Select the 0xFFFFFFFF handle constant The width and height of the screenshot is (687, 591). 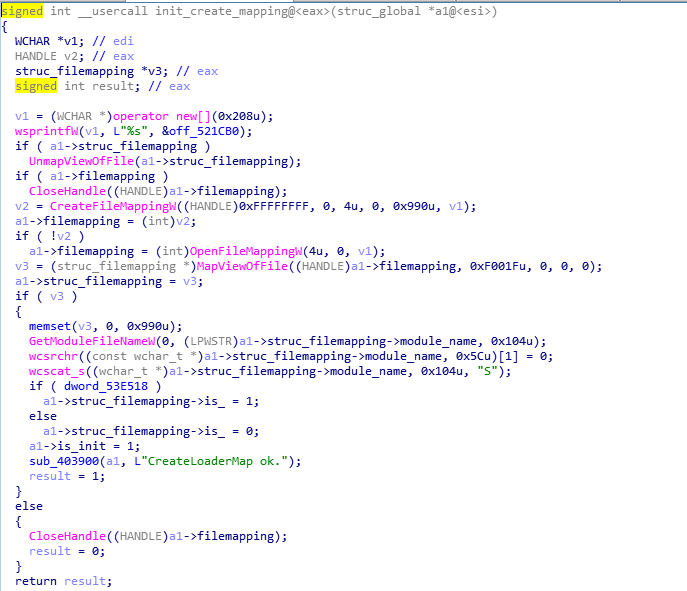tap(274, 206)
